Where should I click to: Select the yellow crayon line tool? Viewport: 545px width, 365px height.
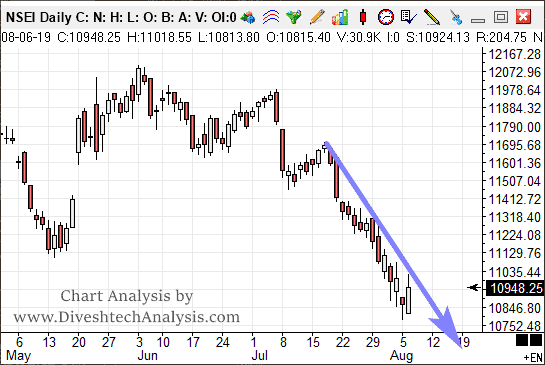point(432,17)
